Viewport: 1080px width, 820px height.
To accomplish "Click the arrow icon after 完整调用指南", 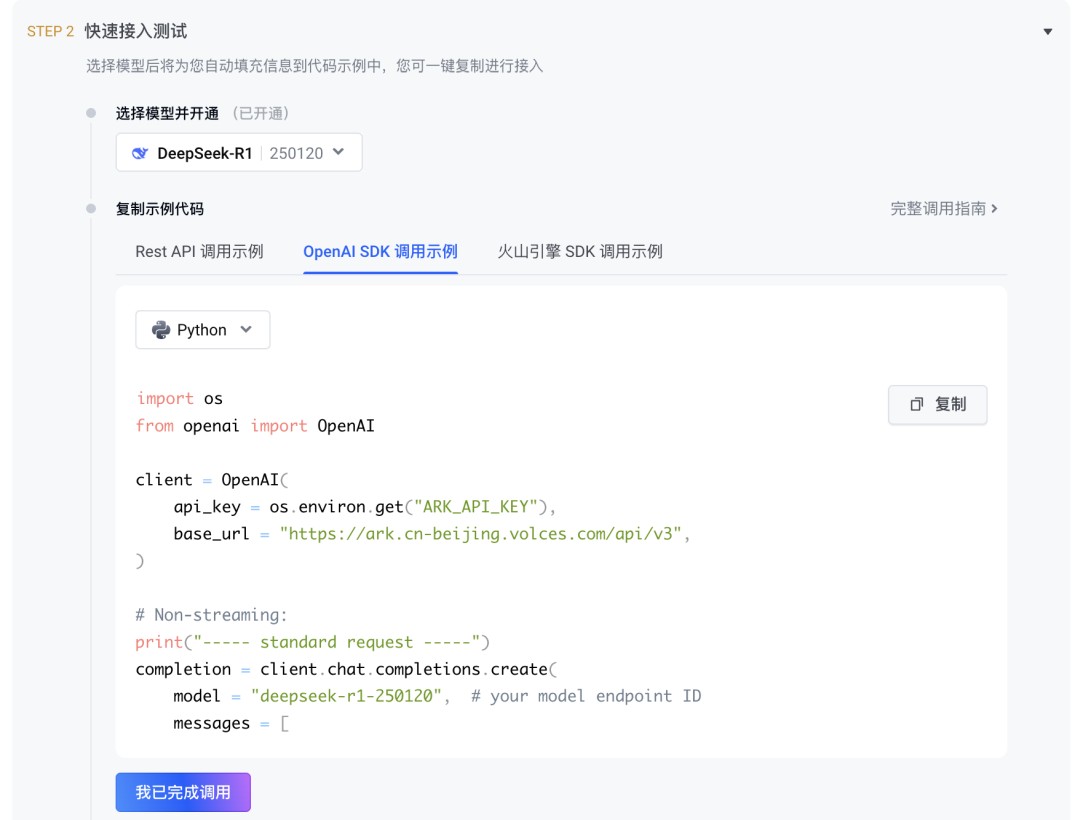I will click(994, 209).
